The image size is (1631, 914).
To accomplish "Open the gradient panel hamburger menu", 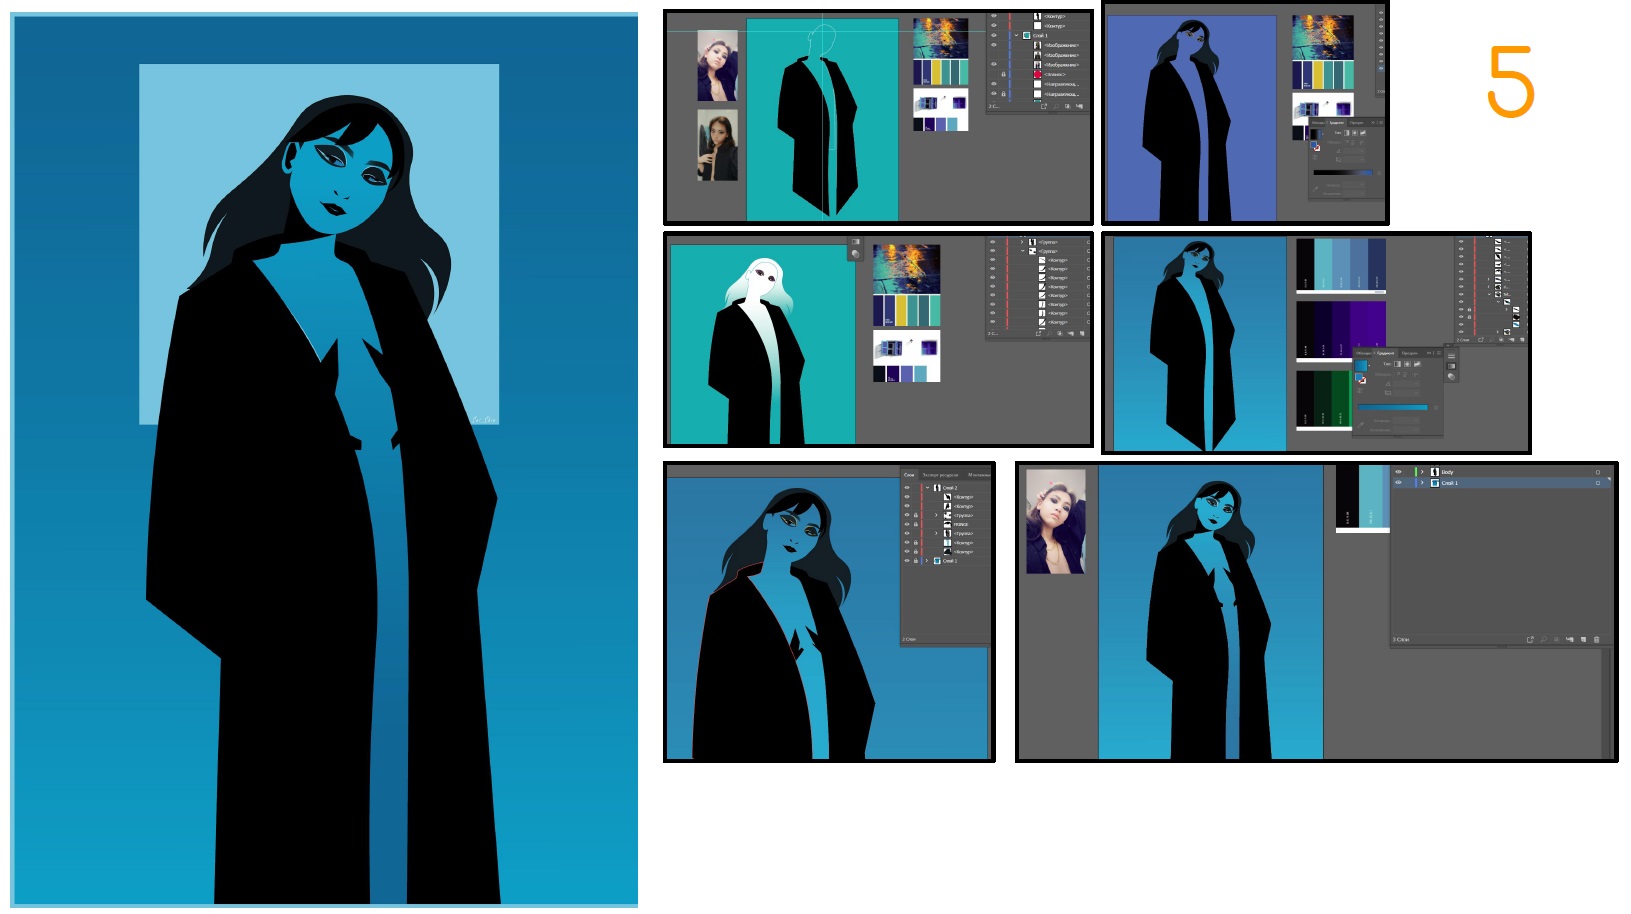I will coord(1439,353).
